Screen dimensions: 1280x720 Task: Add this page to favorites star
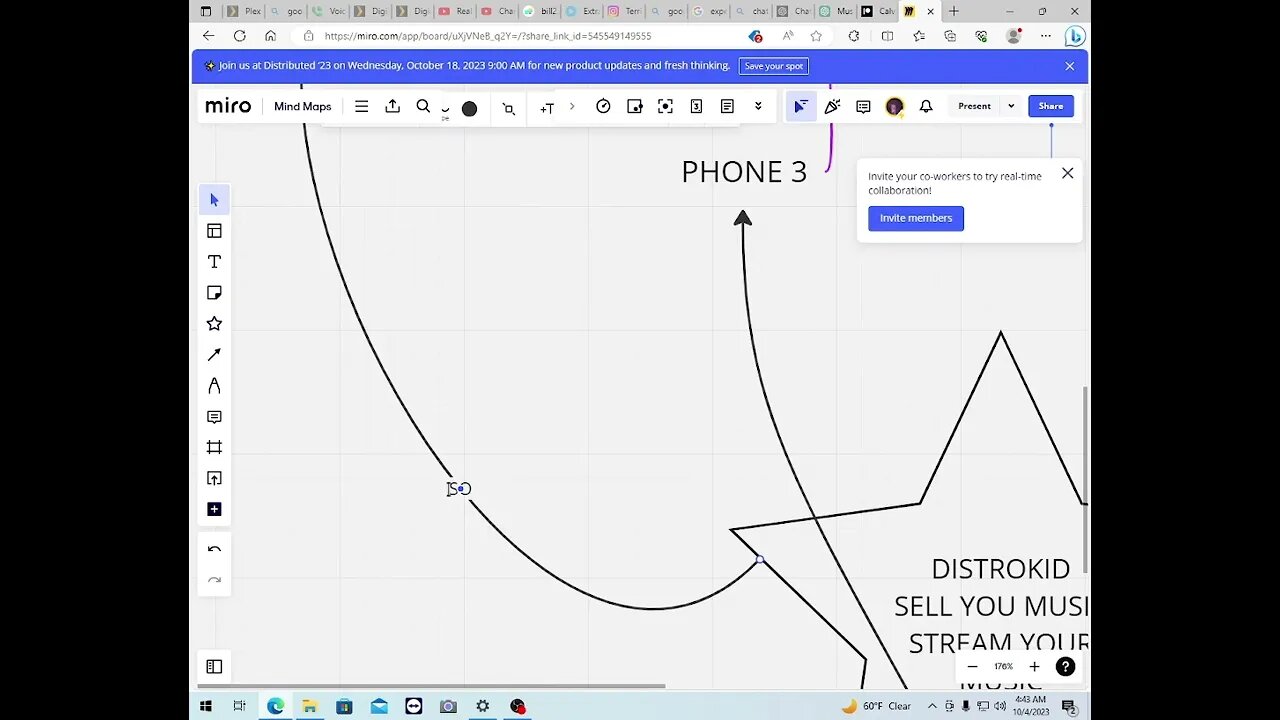(816, 36)
